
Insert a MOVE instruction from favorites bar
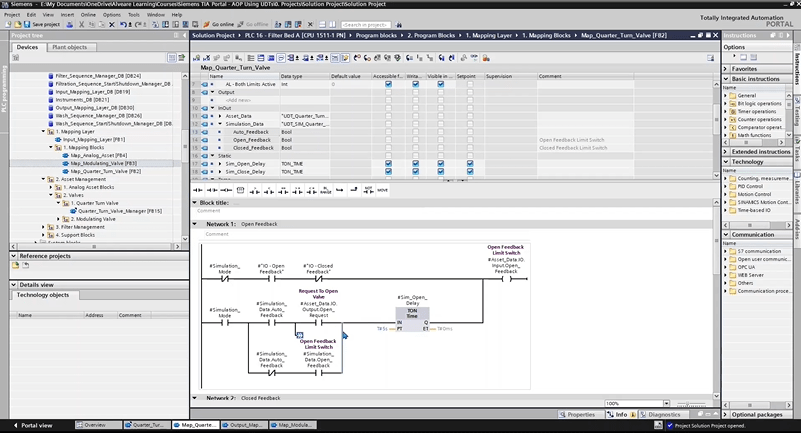pyautogui.click(x=382, y=189)
